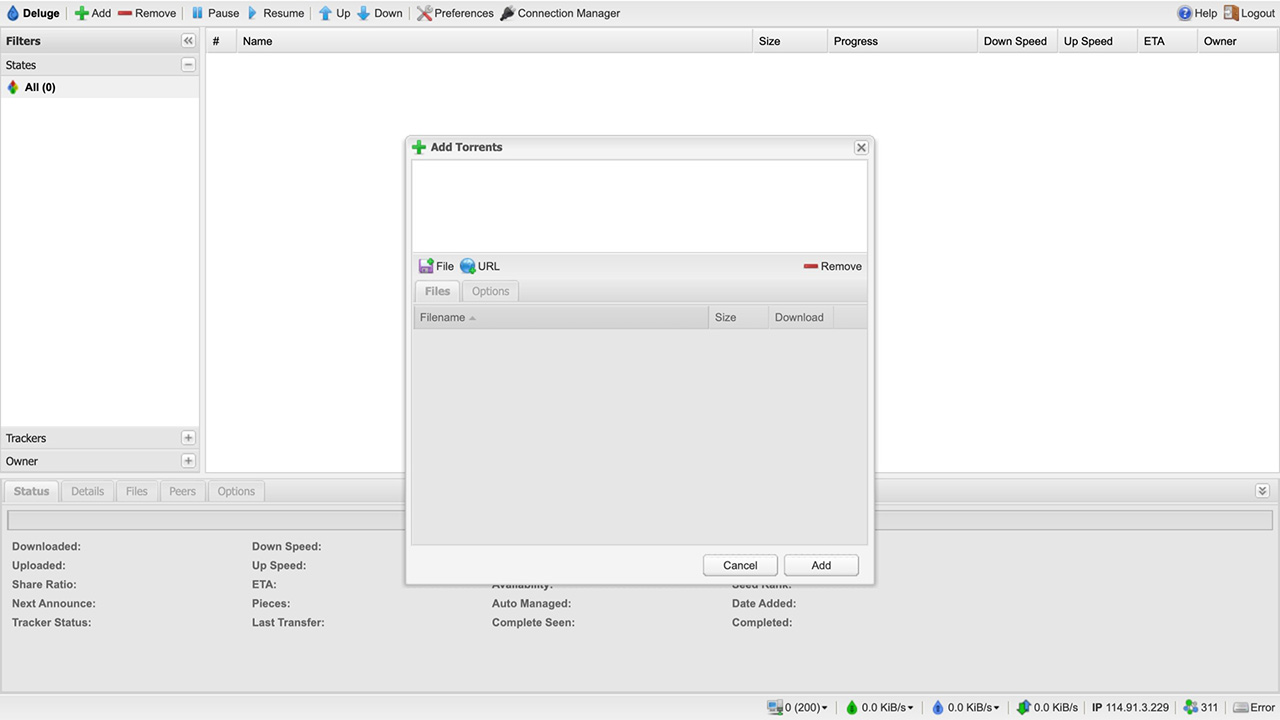Collapse the Filters sidebar panel
1280x720 pixels.
[x=188, y=41]
